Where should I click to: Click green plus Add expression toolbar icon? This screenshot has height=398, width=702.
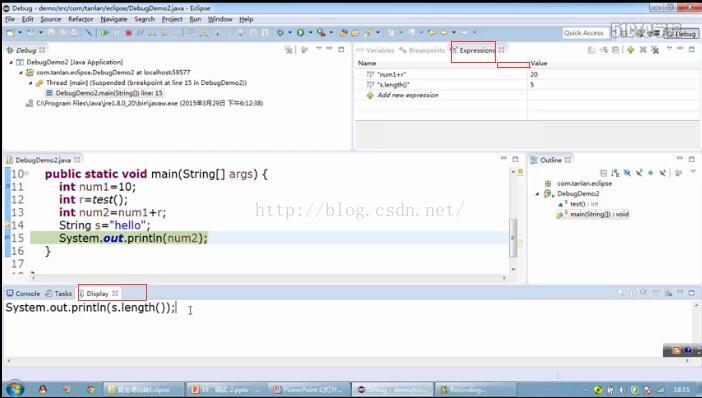(630, 50)
